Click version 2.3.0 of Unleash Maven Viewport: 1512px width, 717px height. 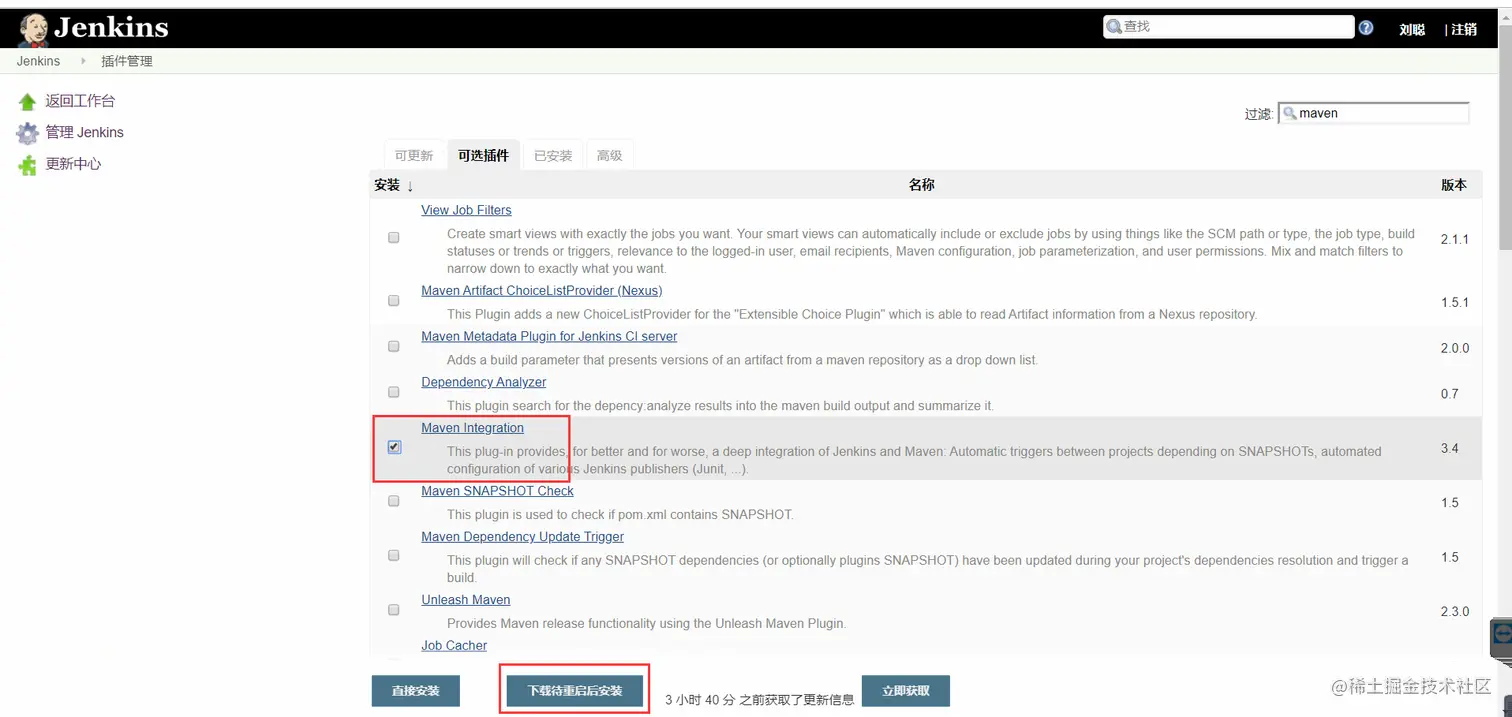(1455, 611)
